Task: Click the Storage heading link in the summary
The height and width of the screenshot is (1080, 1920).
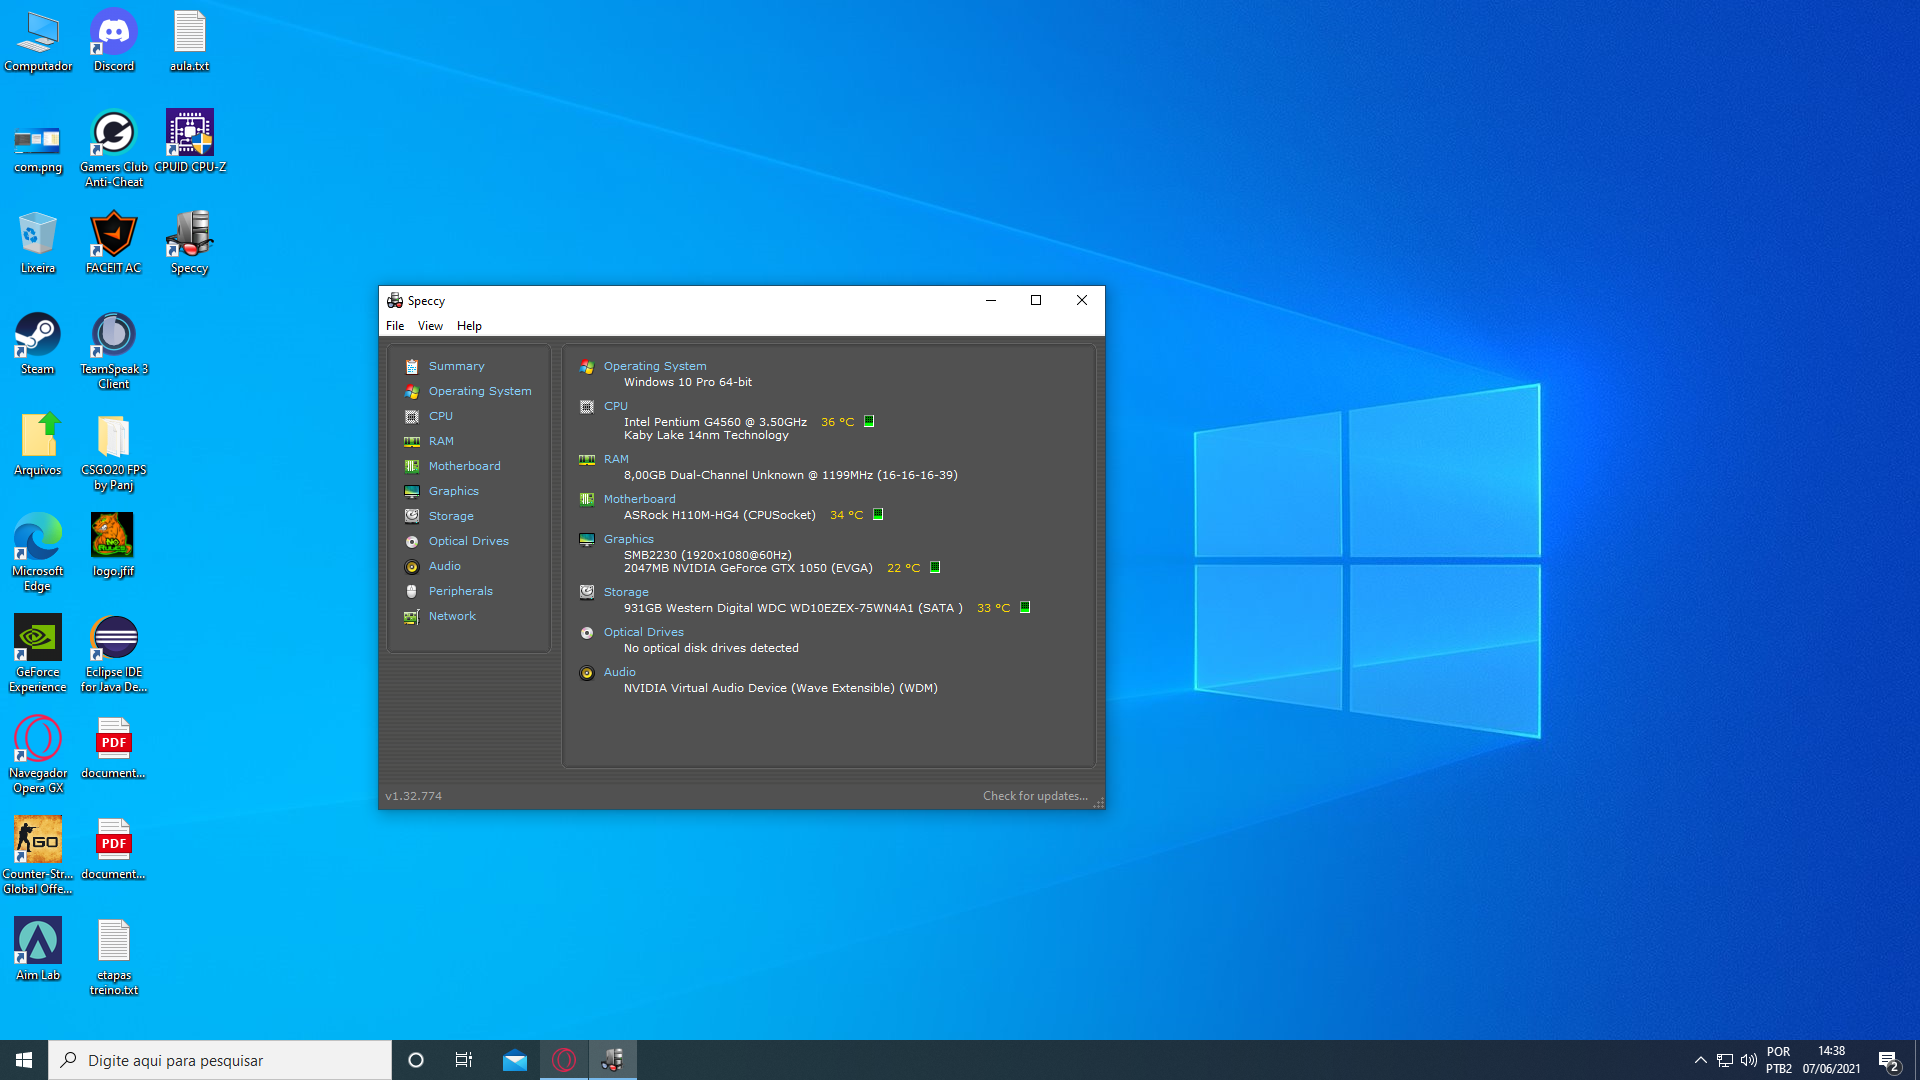Action: click(x=626, y=592)
